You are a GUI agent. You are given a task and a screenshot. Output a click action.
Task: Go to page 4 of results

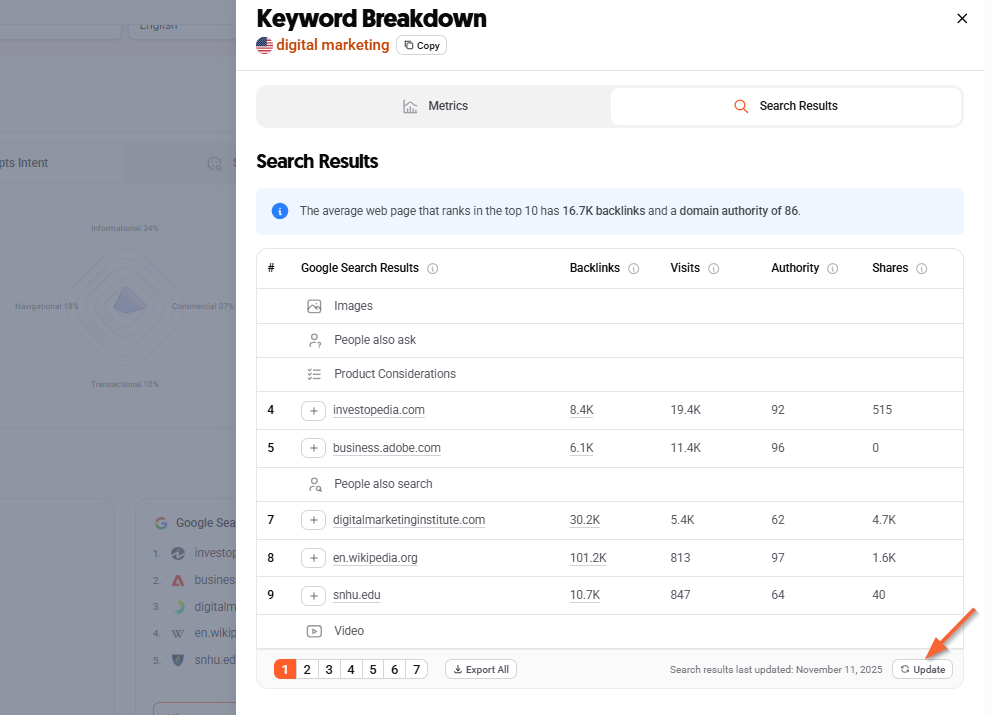click(x=351, y=669)
